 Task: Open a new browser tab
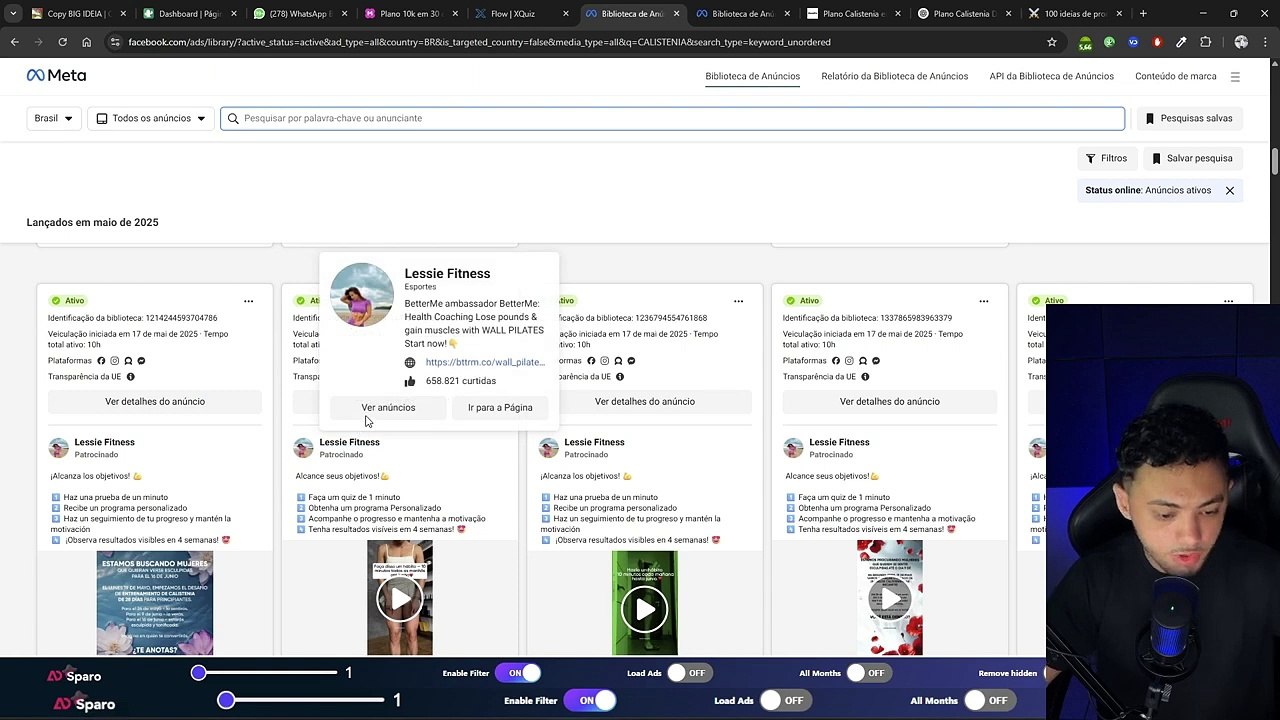click(1143, 14)
